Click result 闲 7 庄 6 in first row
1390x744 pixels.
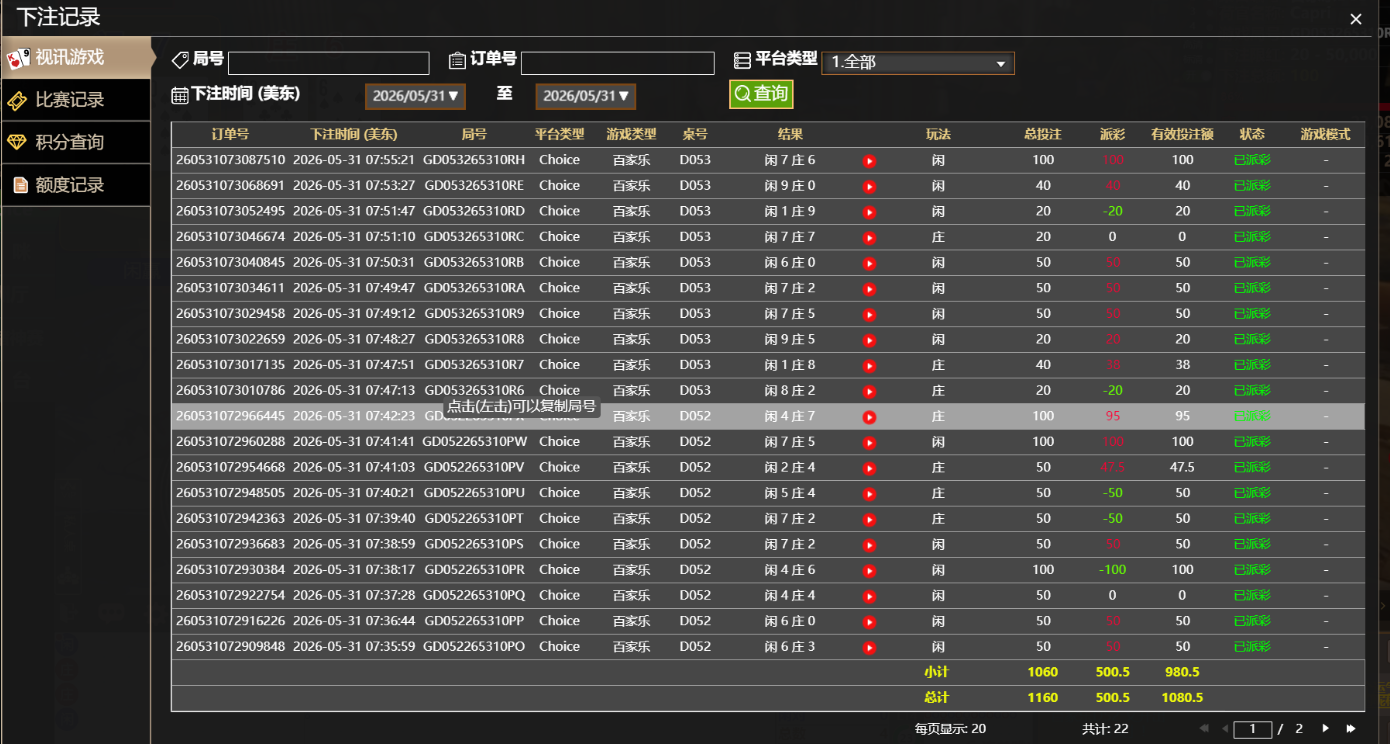[790, 160]
